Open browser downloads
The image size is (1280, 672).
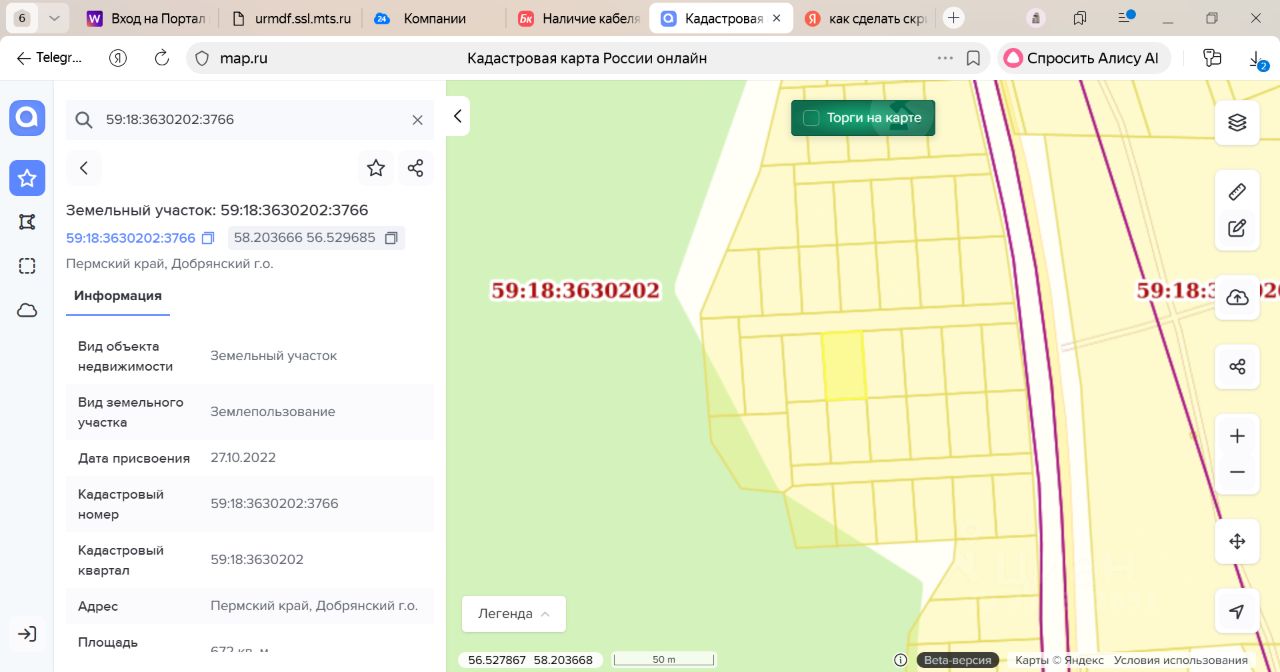point(1257,60)
